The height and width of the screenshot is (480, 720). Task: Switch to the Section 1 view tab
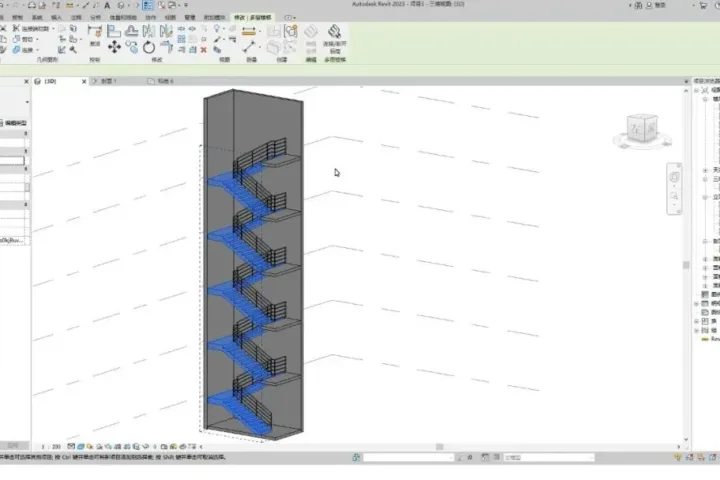pyautogui.click(x=109, y=81)
